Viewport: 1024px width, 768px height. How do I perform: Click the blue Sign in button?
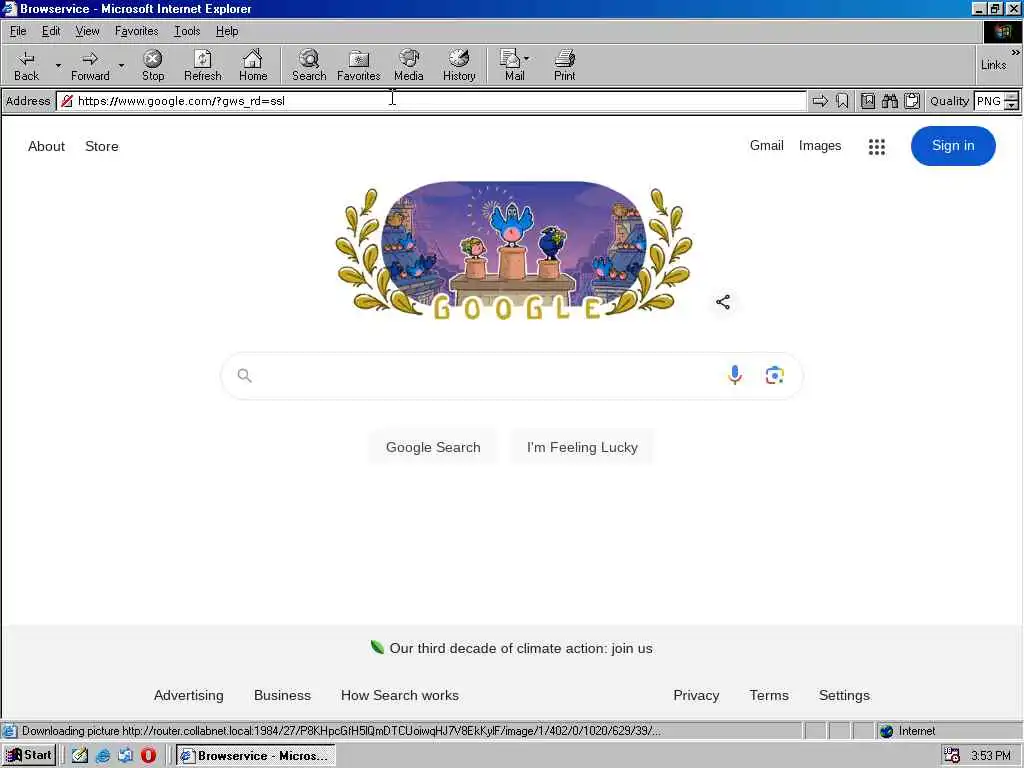(x=953, y=146)
